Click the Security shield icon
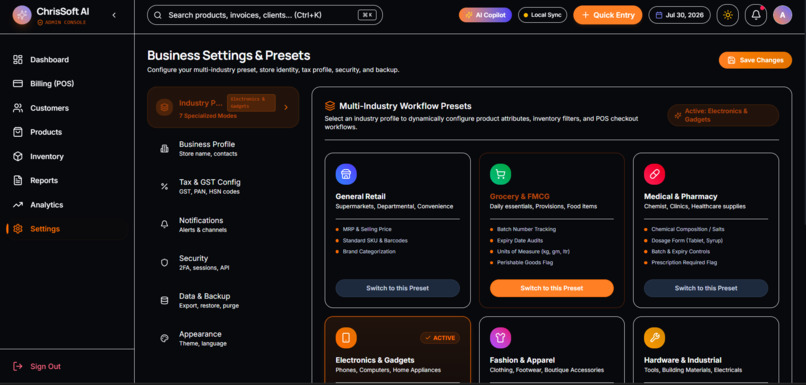Viewport: 806px width, 385px height. pyautogui.click(x=164, y=263)
